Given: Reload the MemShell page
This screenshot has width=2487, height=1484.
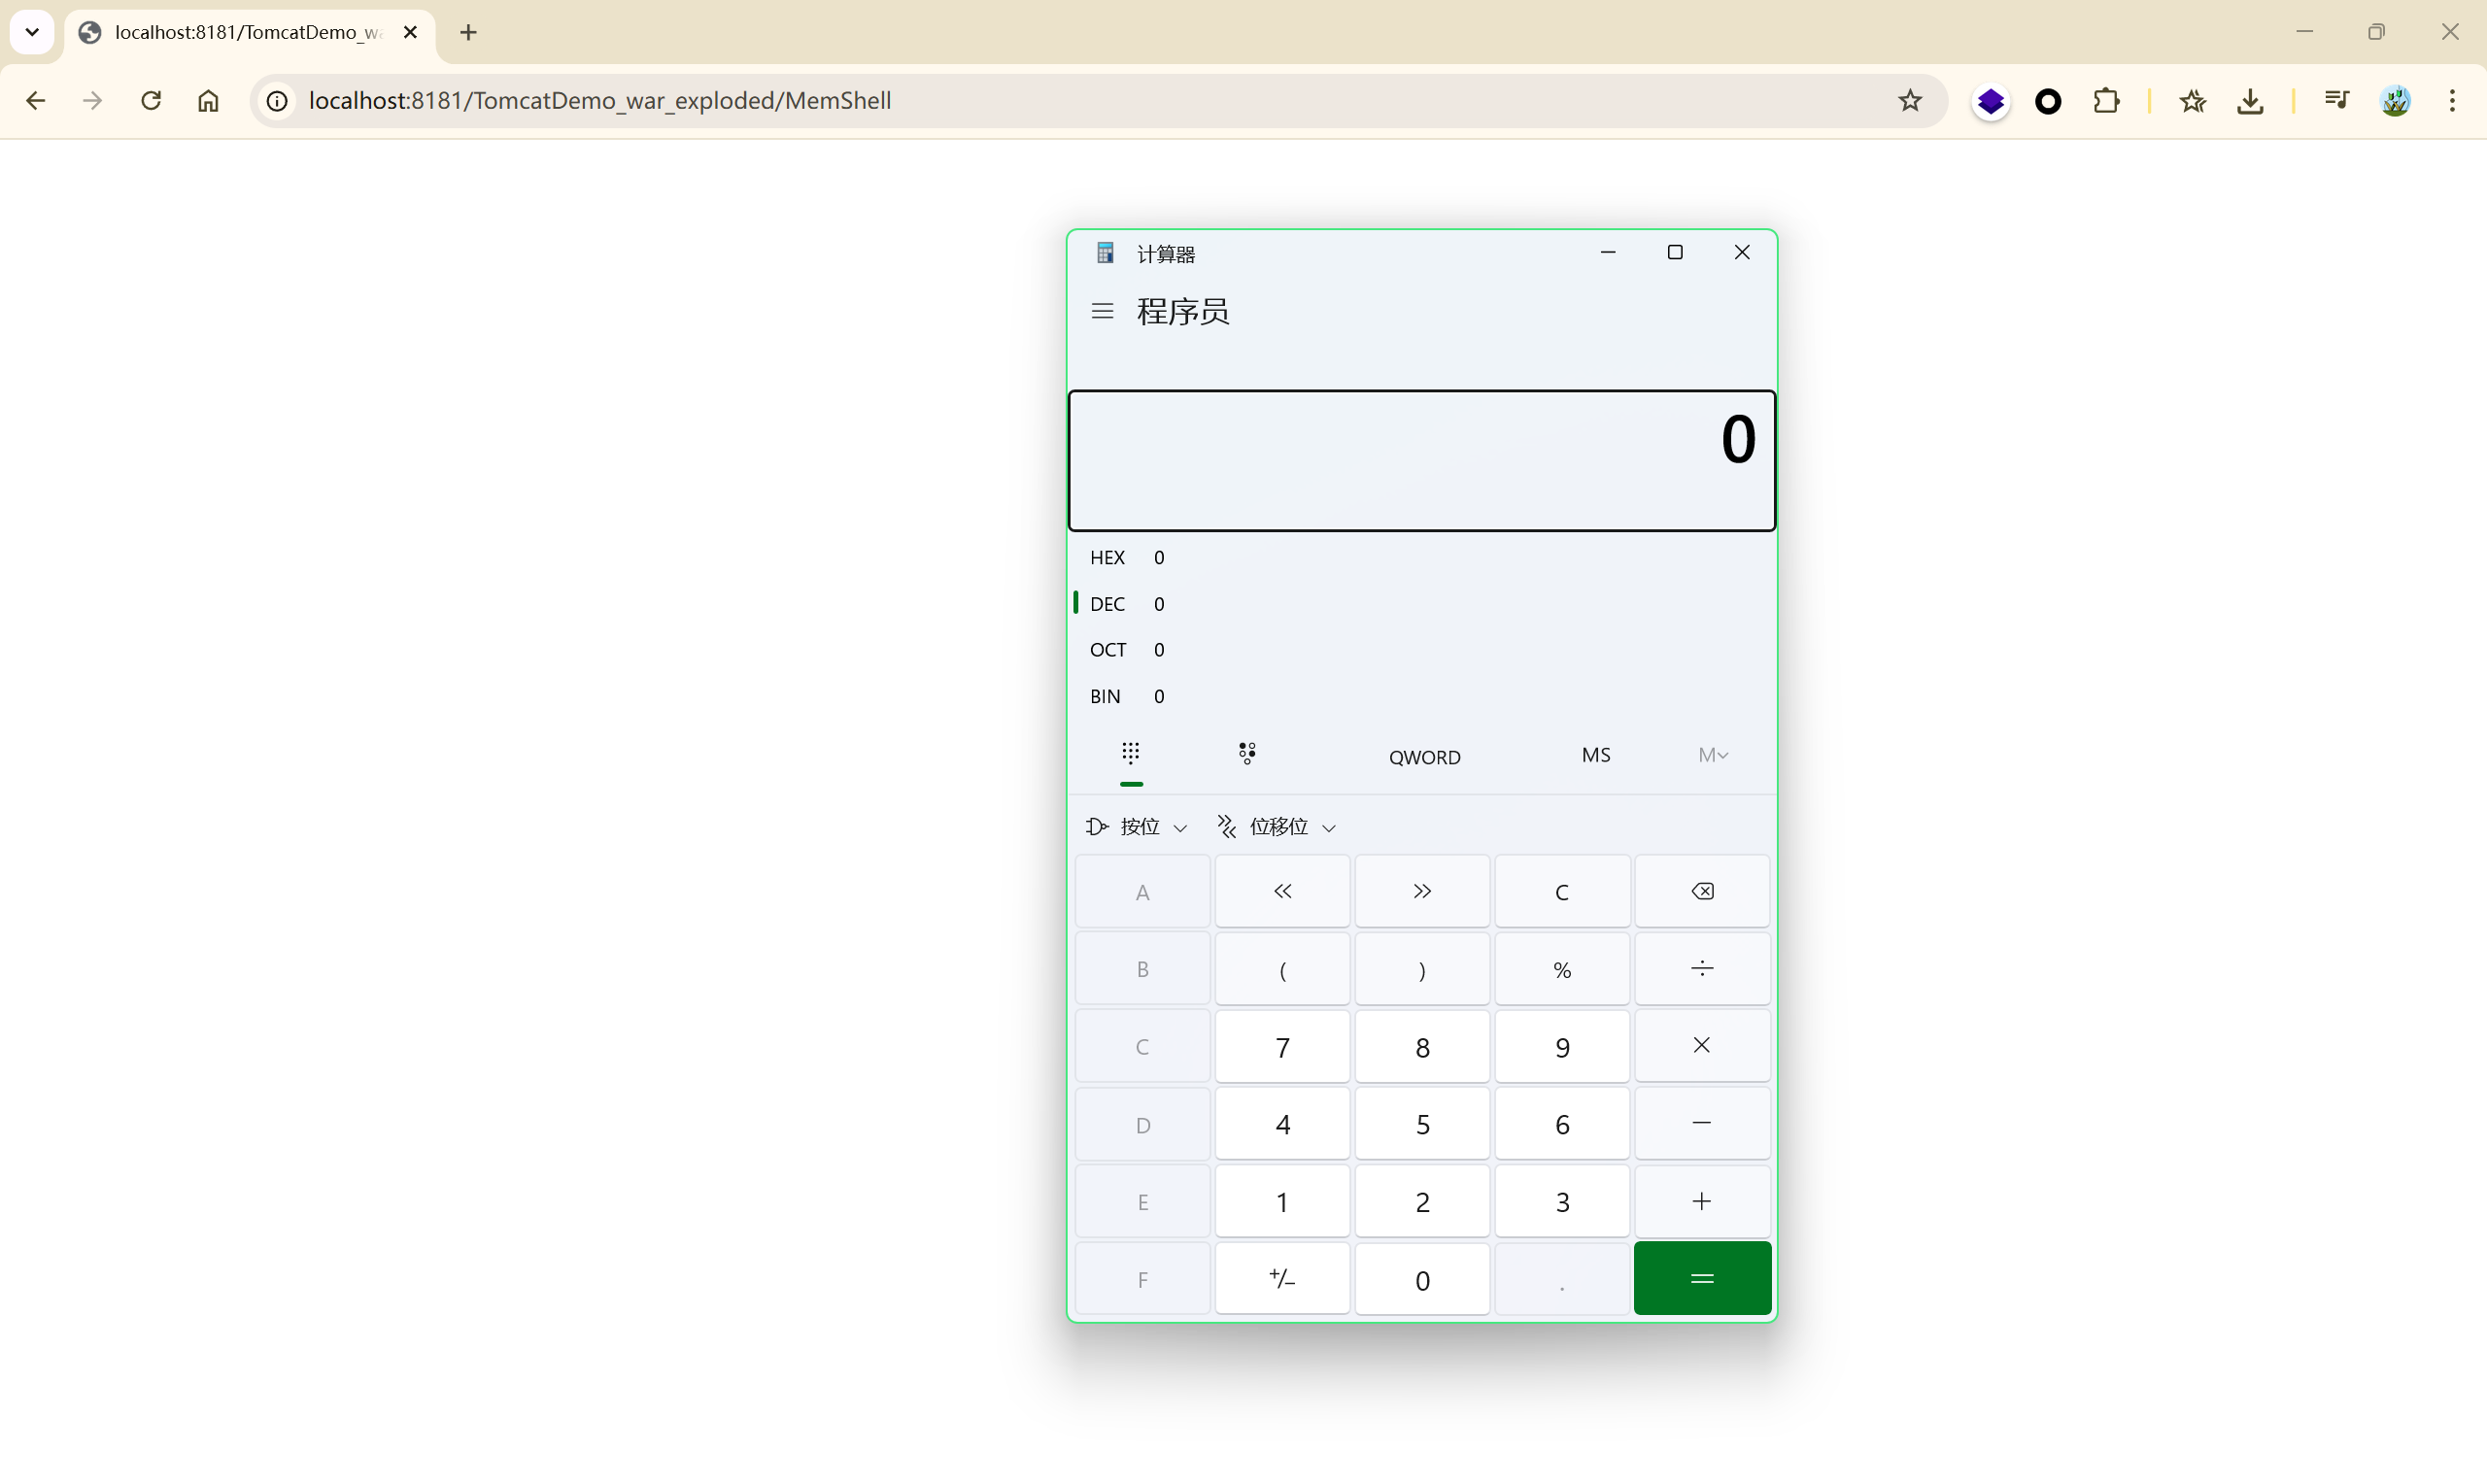Looking at the screenshot, I should [x=151, y=101].
